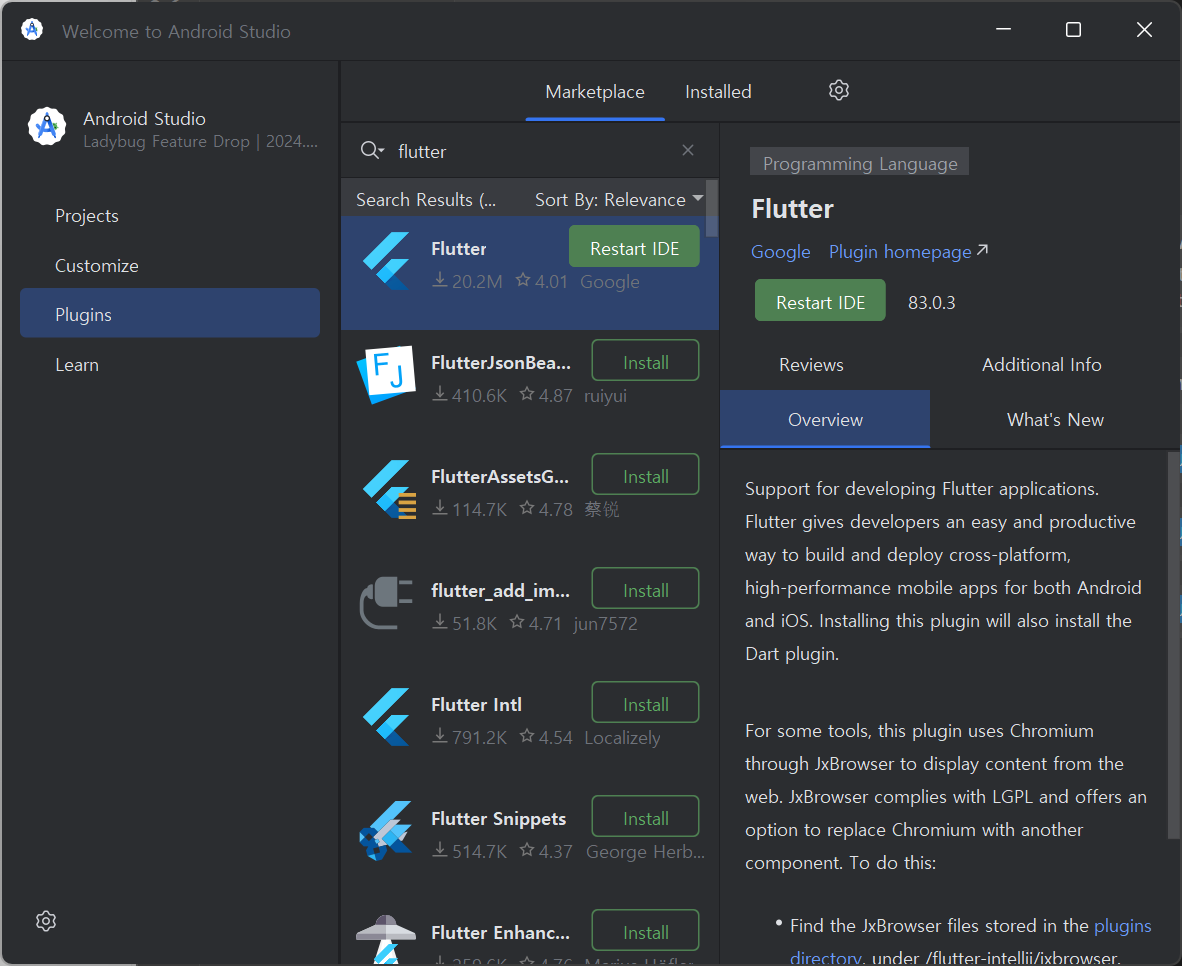Click the Localizely vendor name
1182x966 pixels.
pos(622,738)
